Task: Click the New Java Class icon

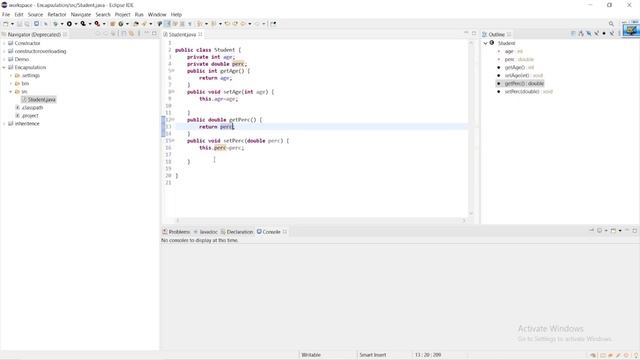Action: 121,24
